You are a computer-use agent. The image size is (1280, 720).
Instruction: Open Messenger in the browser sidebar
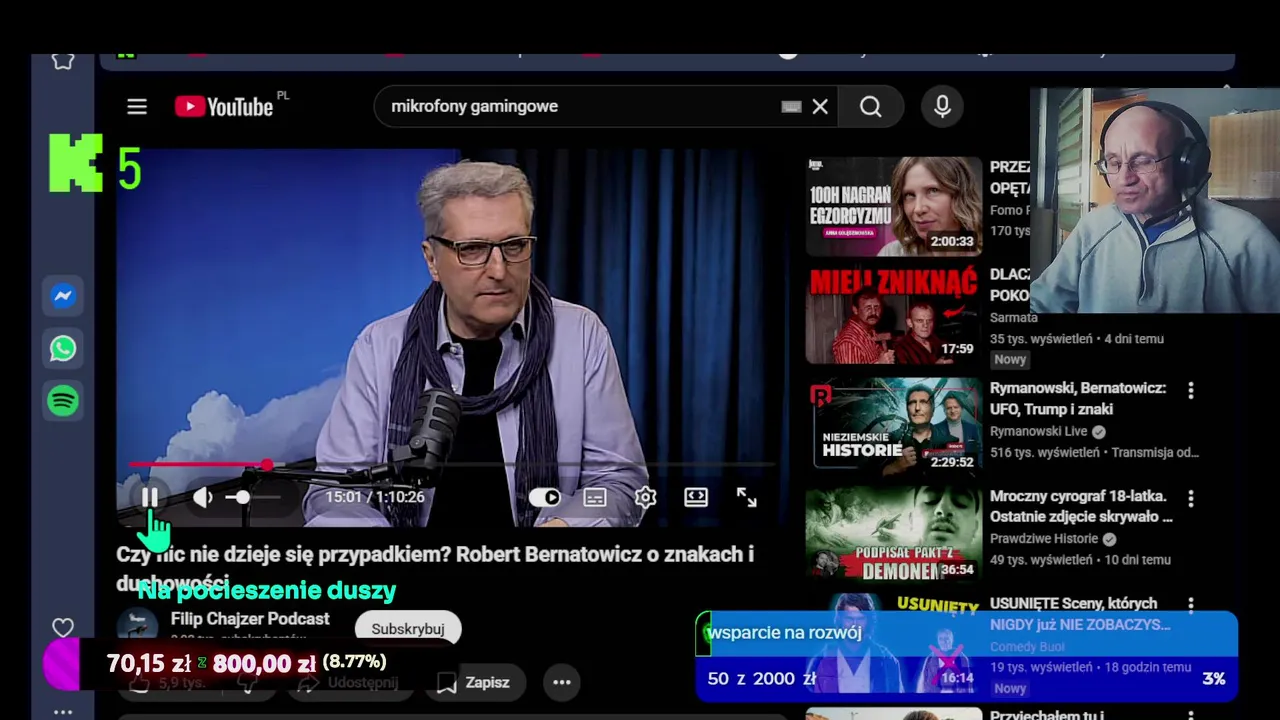tap(63, 296)
